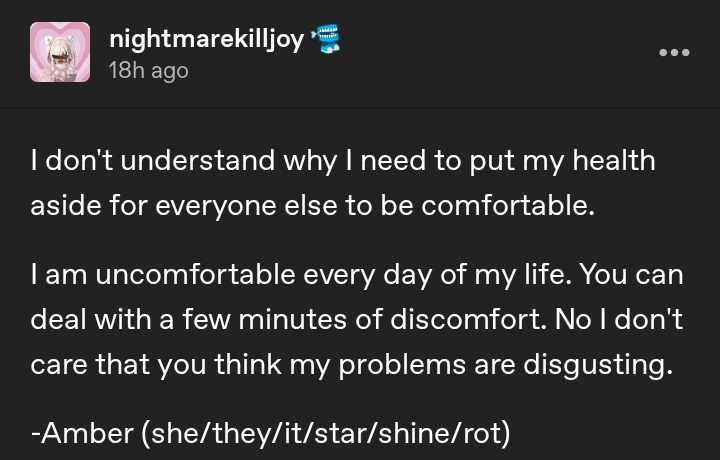This screenshot has width=720, height=460.
Task: Click the name 'Amber' in the signature
Action: 88,434
